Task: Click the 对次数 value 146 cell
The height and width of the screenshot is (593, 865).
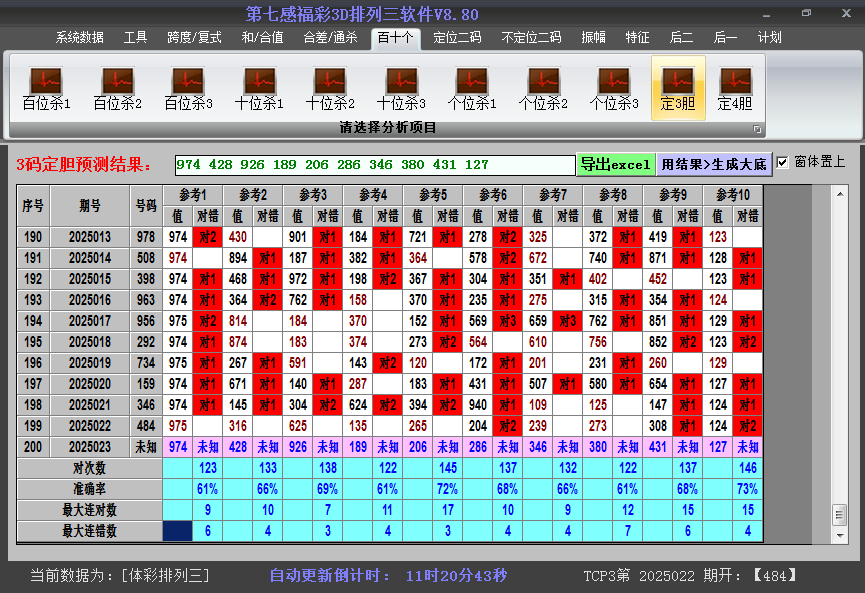Action: [x=748, y=468]
